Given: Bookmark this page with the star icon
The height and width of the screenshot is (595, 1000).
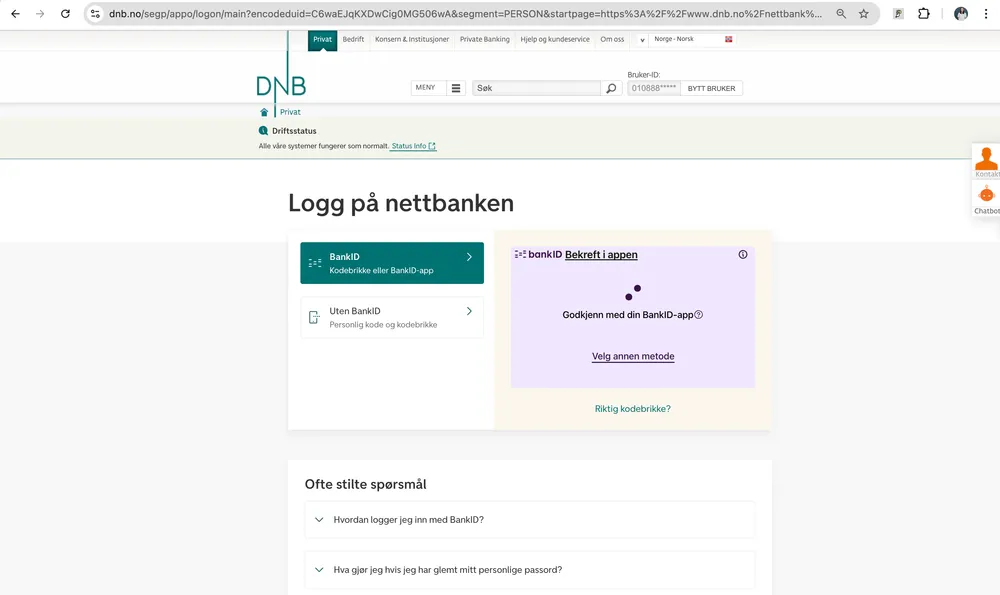Looking at the screenshot, I should [864, 13].
